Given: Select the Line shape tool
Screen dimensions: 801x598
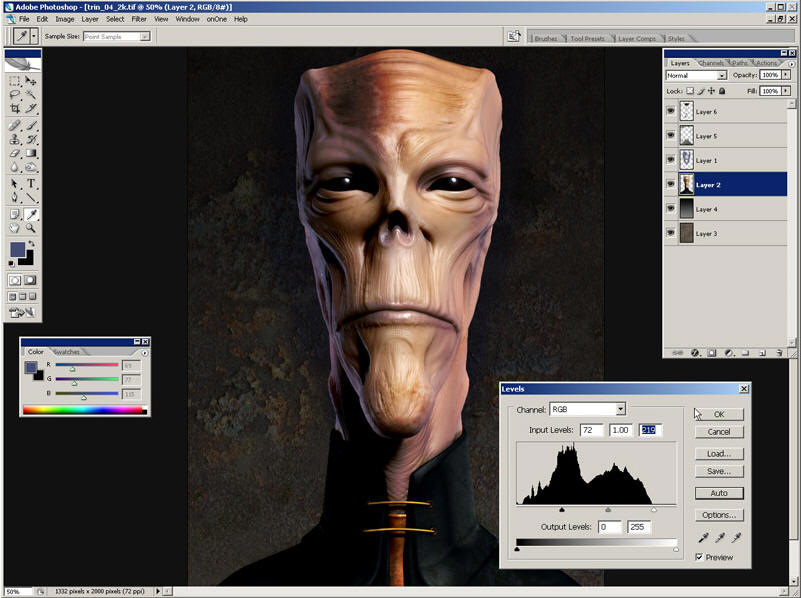Looking at the screenshot, I should 31,197.
